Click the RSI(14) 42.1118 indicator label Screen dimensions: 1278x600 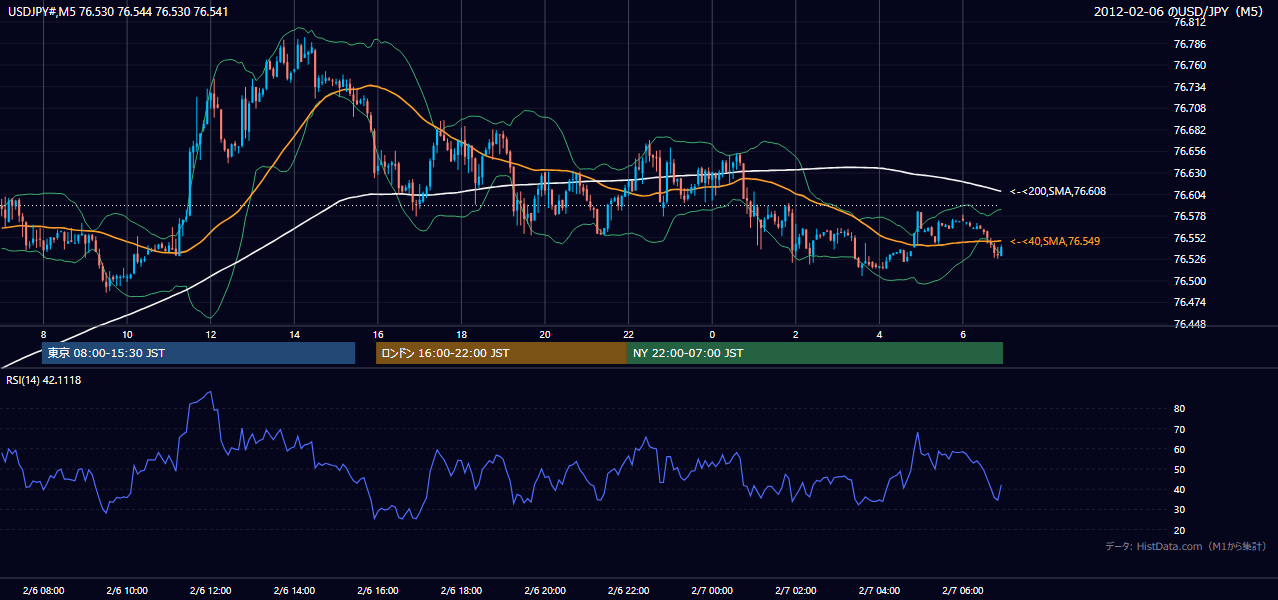tap(44, 380)
